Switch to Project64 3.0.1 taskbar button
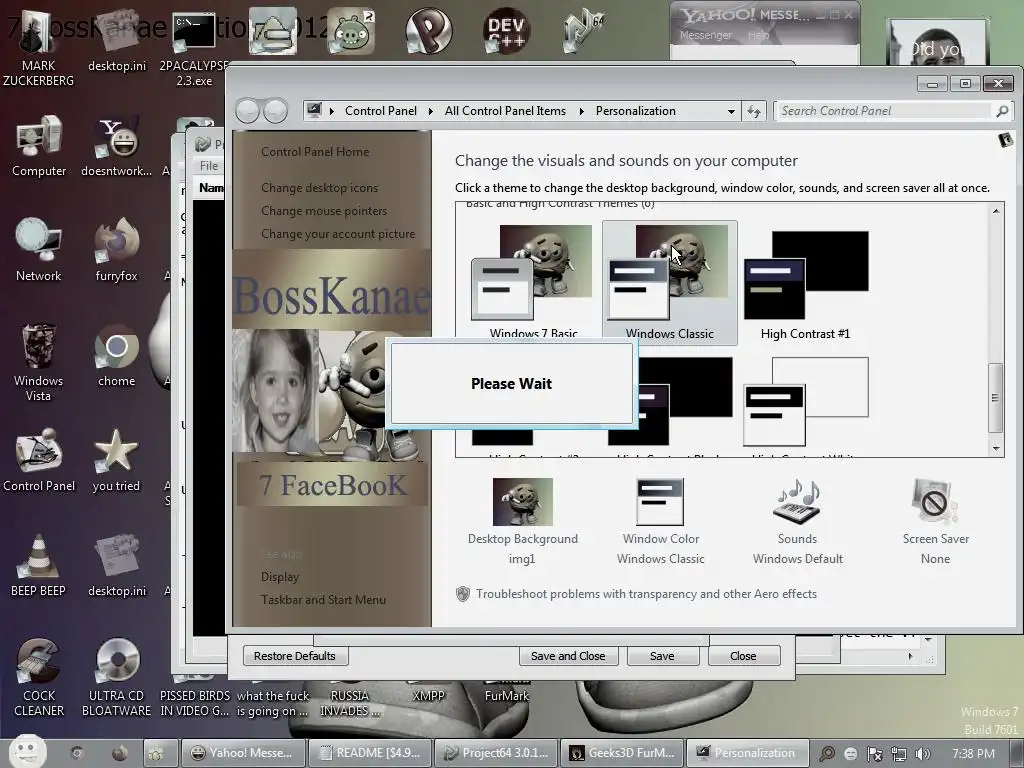The width and height of the screenshot is (1024, 768). coord(496,752)
